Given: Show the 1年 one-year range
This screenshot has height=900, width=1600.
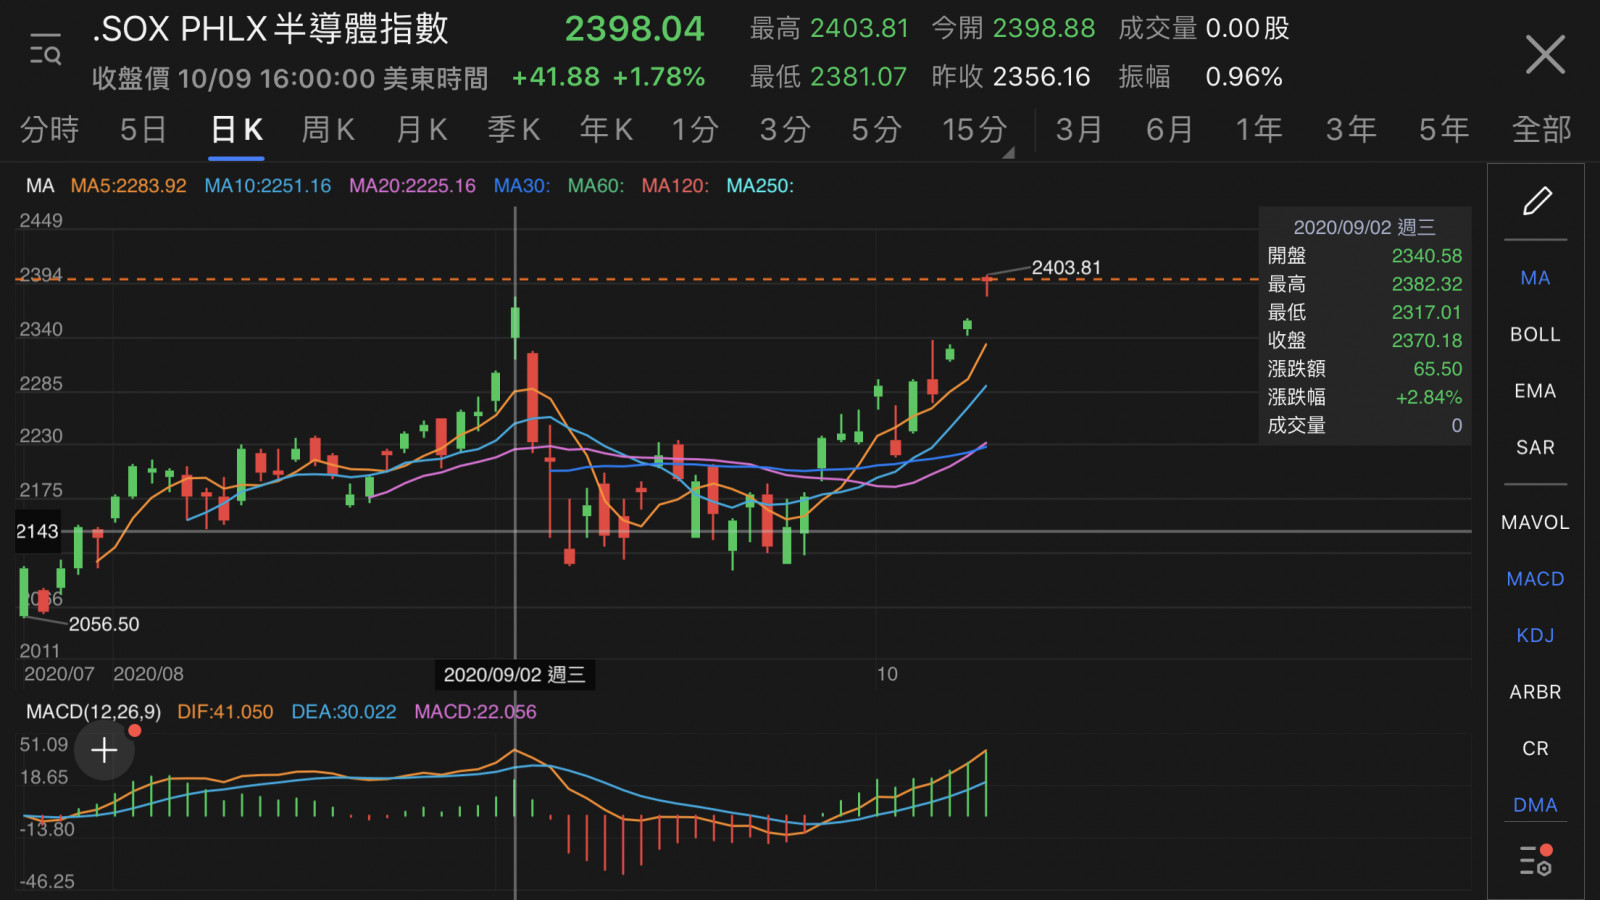Looking at the screenshot, I should [1259, 130].
